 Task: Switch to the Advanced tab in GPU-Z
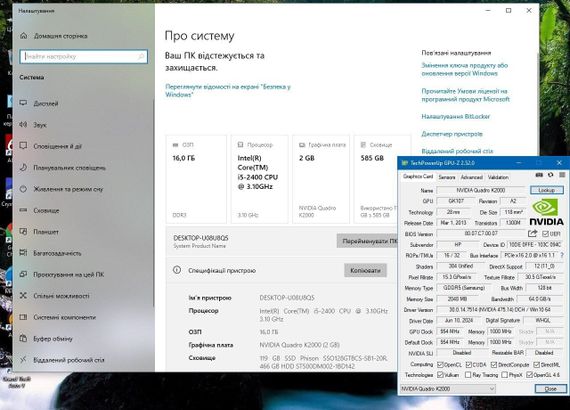click(471, 177)
